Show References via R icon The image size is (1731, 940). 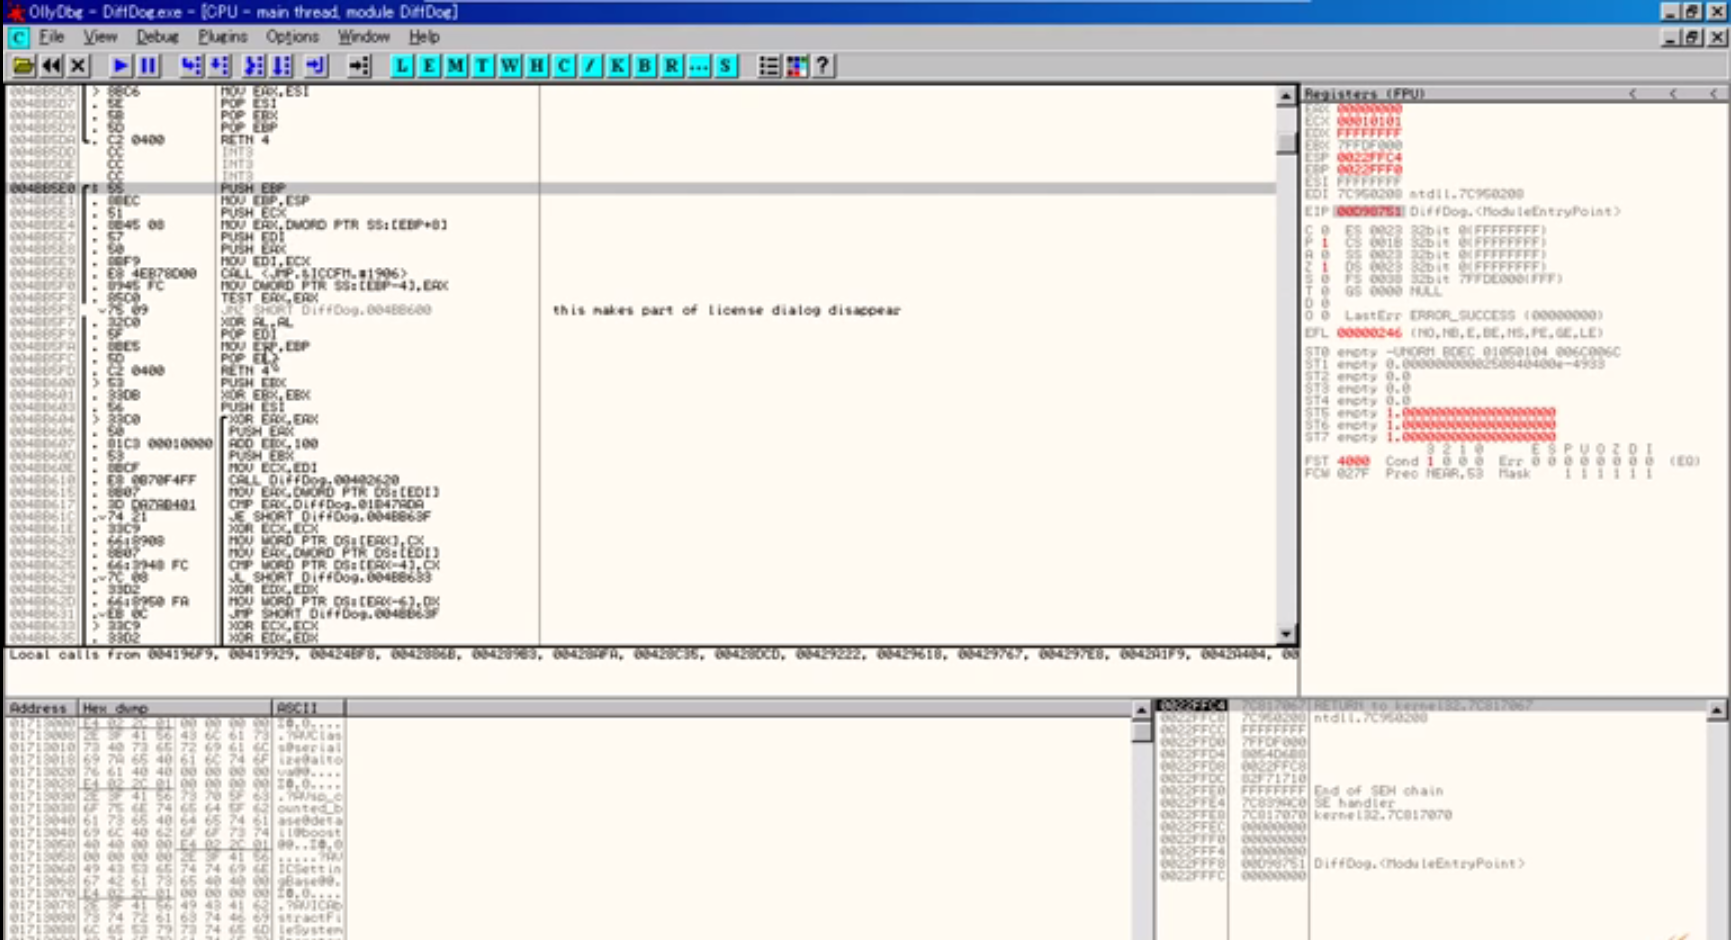tap(672, 66)
